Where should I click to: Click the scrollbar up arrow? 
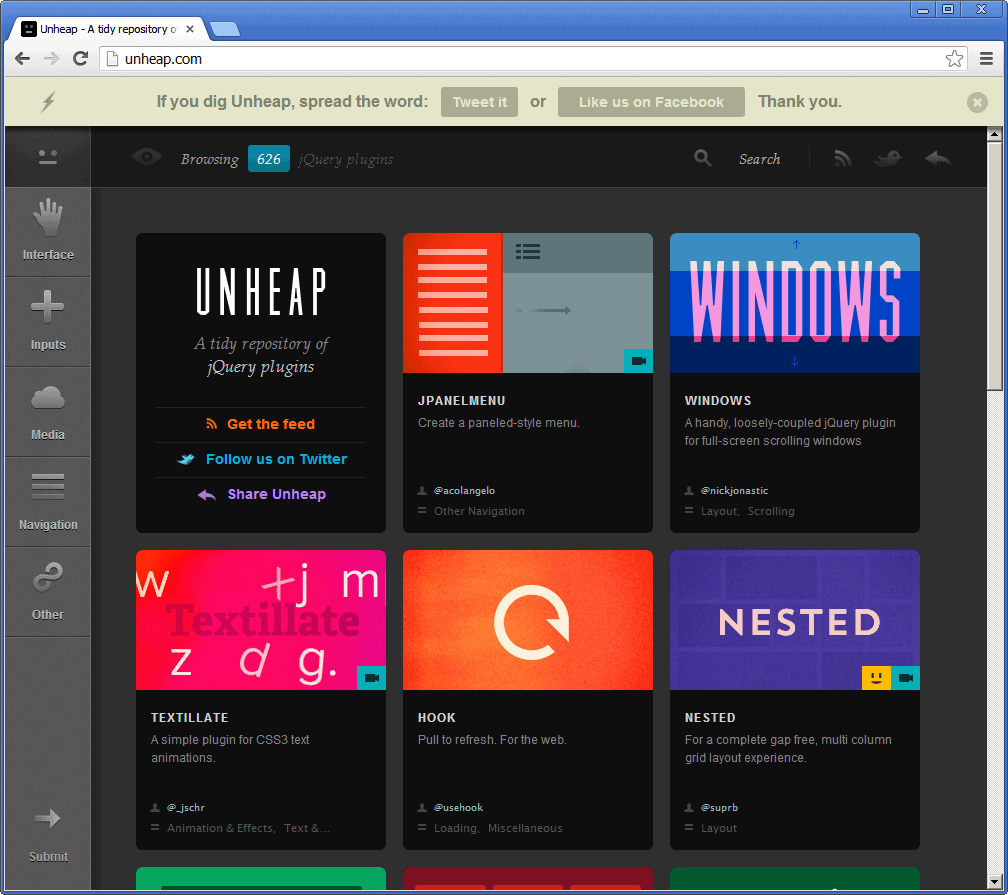tap(994, 134)
